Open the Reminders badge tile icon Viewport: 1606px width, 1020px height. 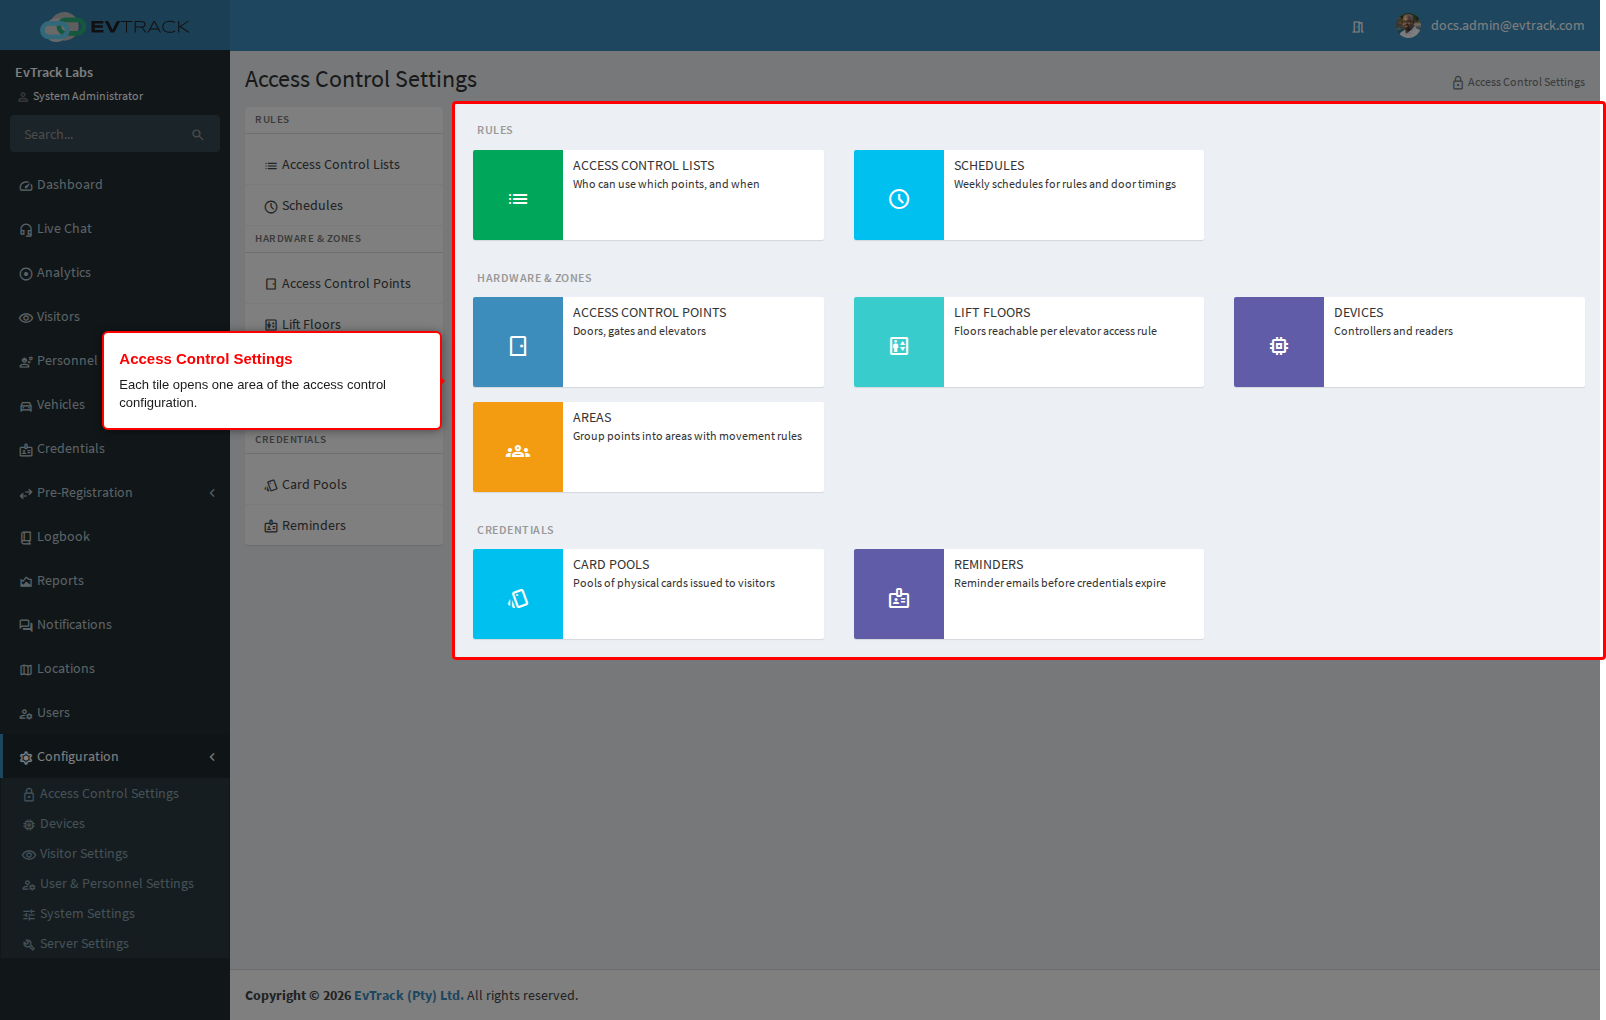click(899, 594)
